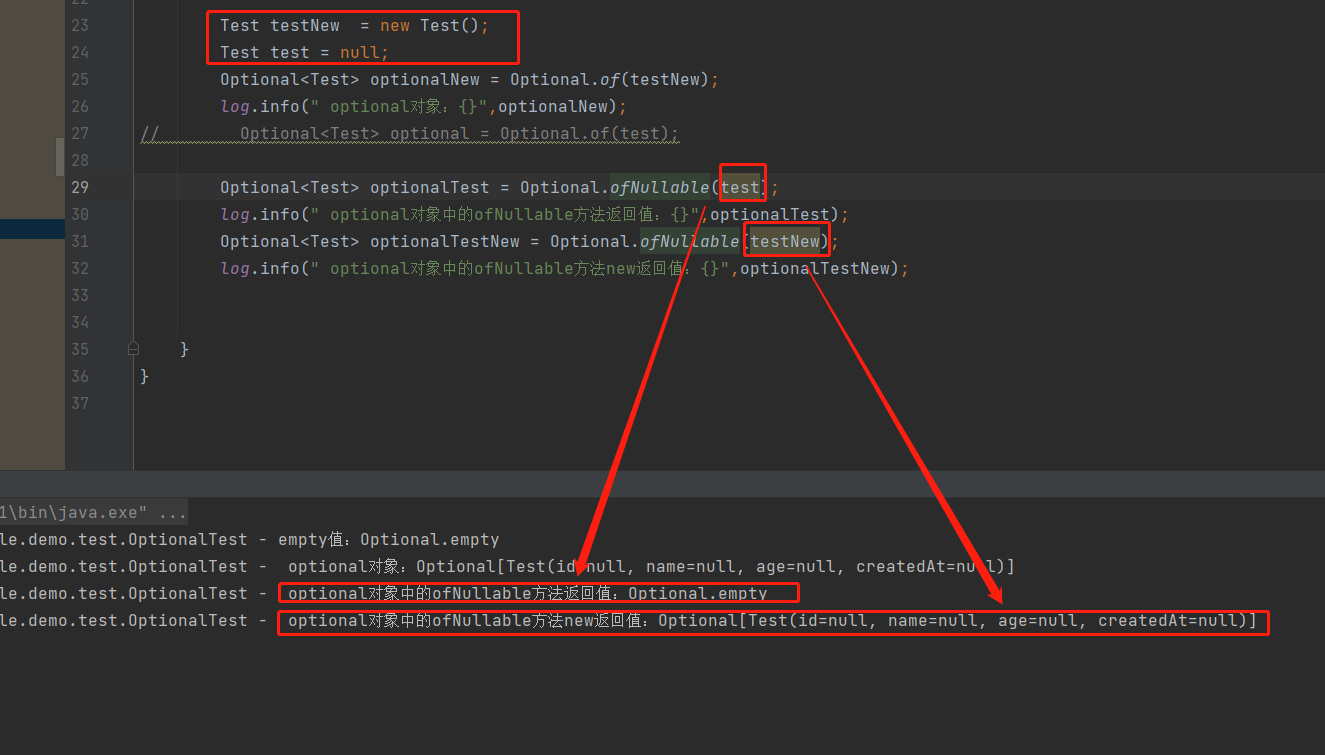The height and width of the screenshot is (755, 1325).
Task: Click the 'optionalTest' variable declaration on line 29
Action: point(430,187)
